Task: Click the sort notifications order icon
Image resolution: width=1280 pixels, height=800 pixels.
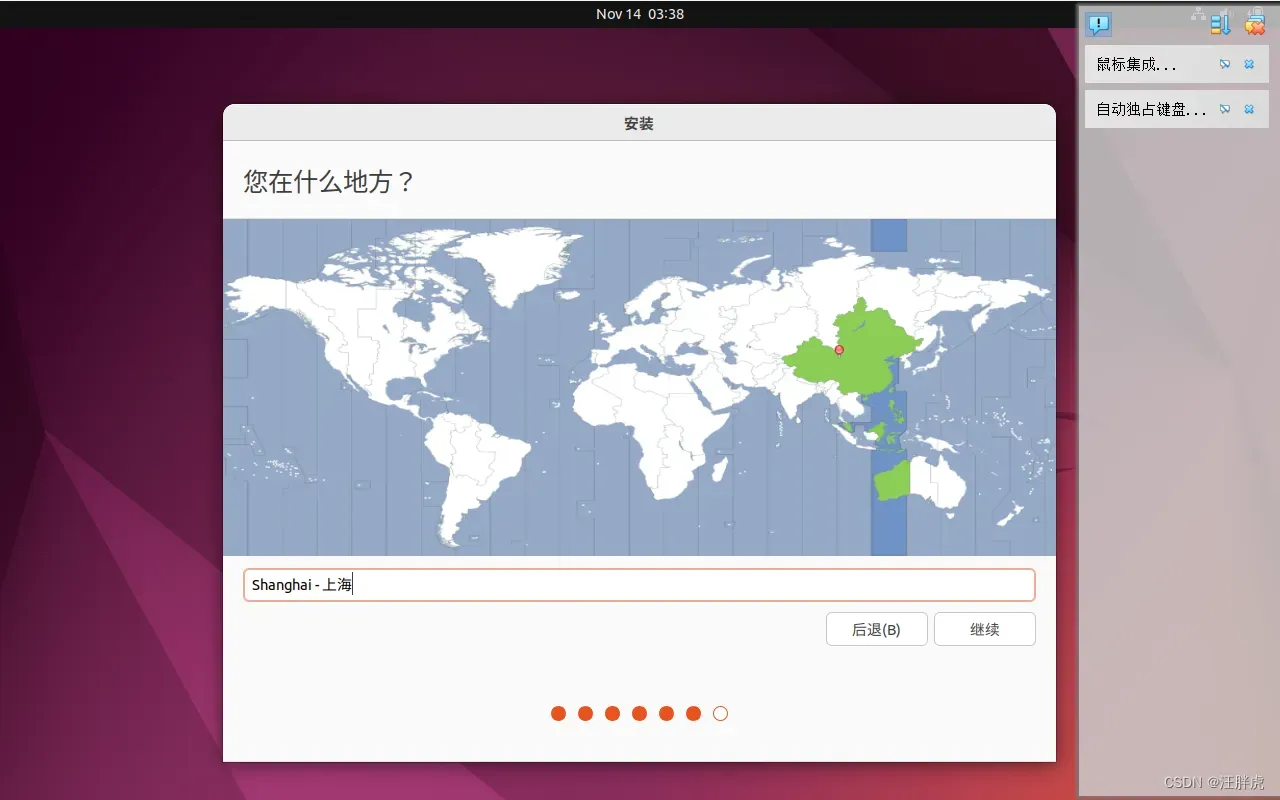Action: [1221, 25]
